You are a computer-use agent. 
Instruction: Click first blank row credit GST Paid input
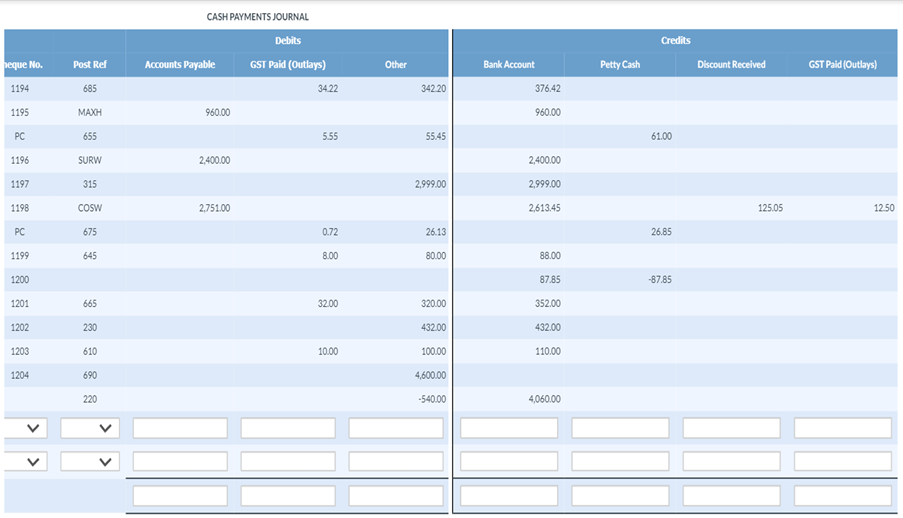[843, 428]
